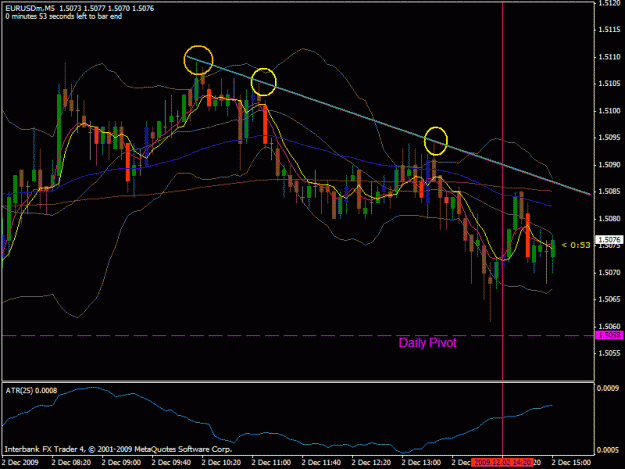Click the '2 Dec 10:20' time axis label
625x469 pixels.
[x=221, y=462]
